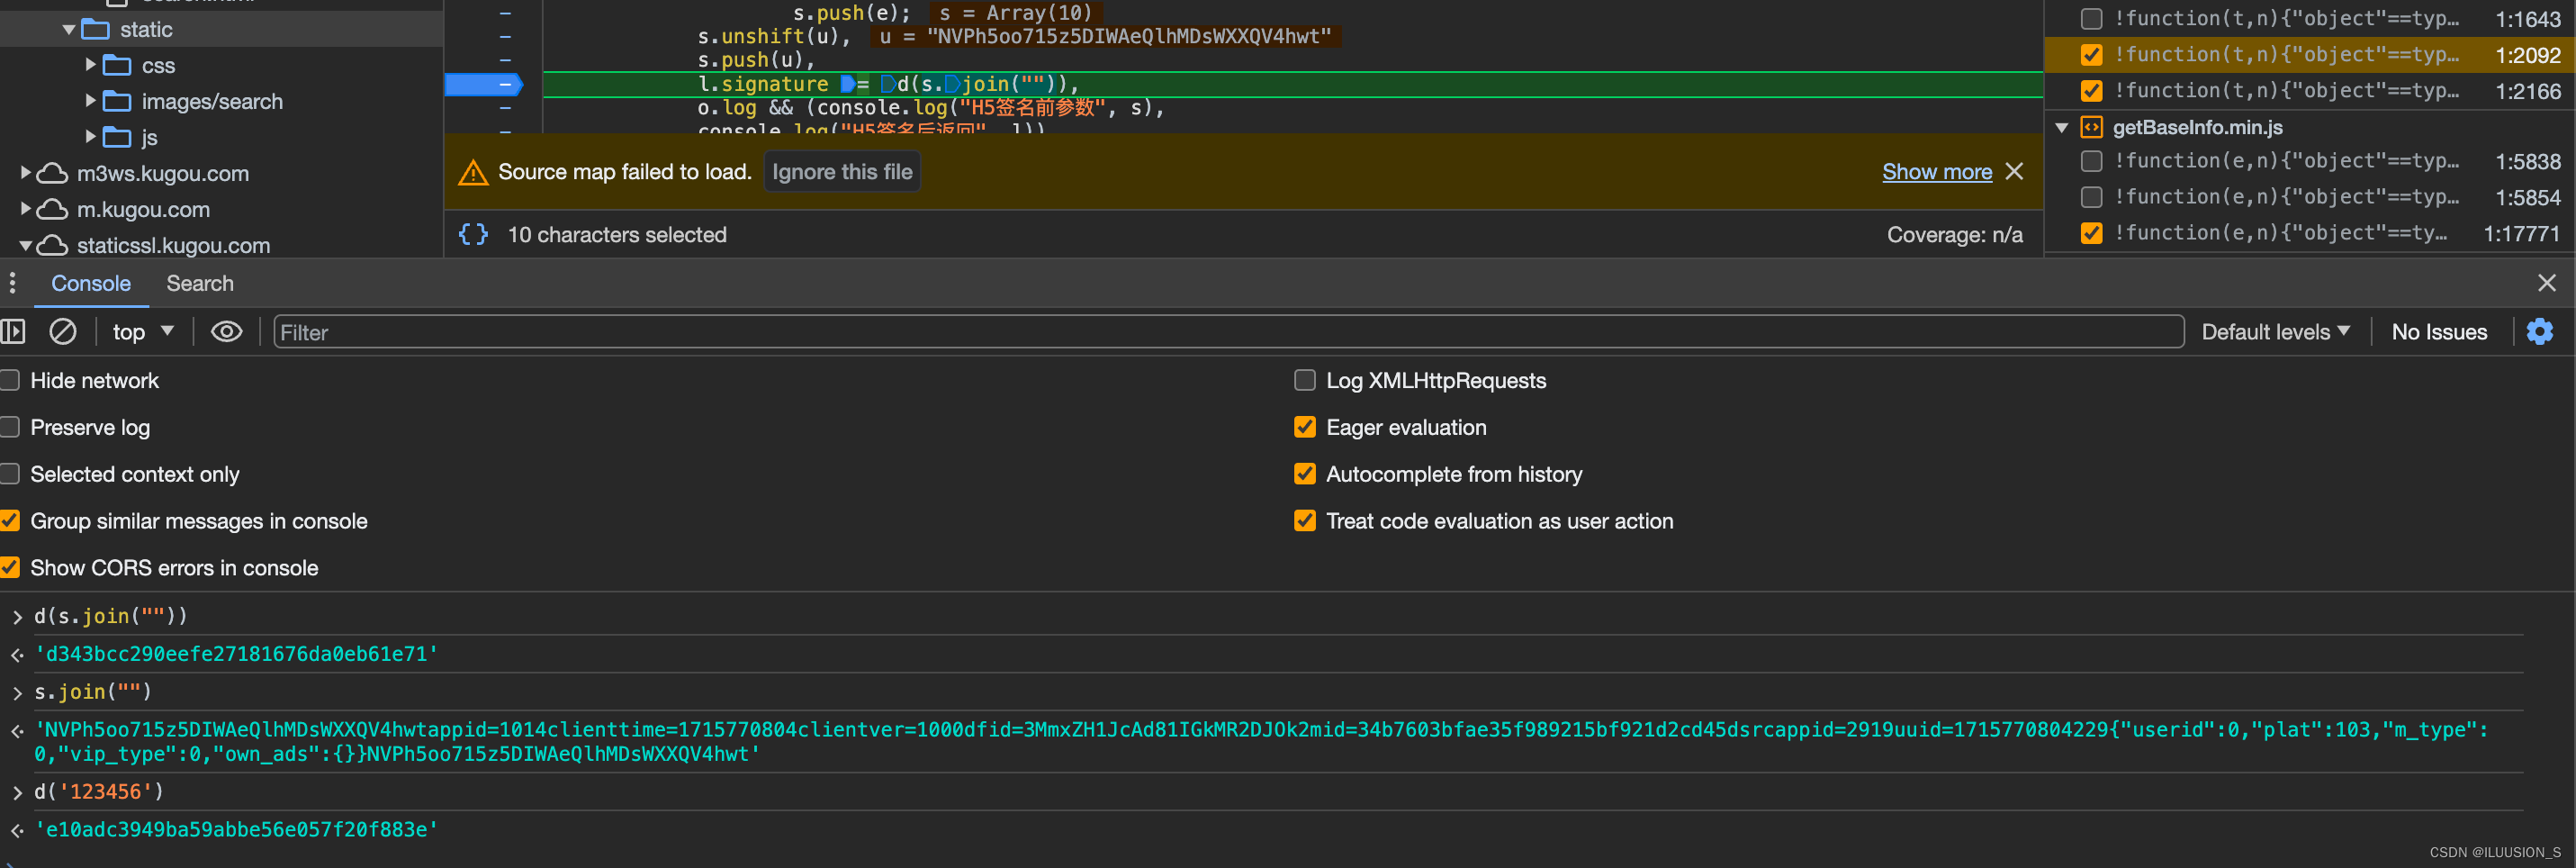Focus the console Filter field
Image resolution: width=2576 pixels, height=868 pixels.
1228,332
